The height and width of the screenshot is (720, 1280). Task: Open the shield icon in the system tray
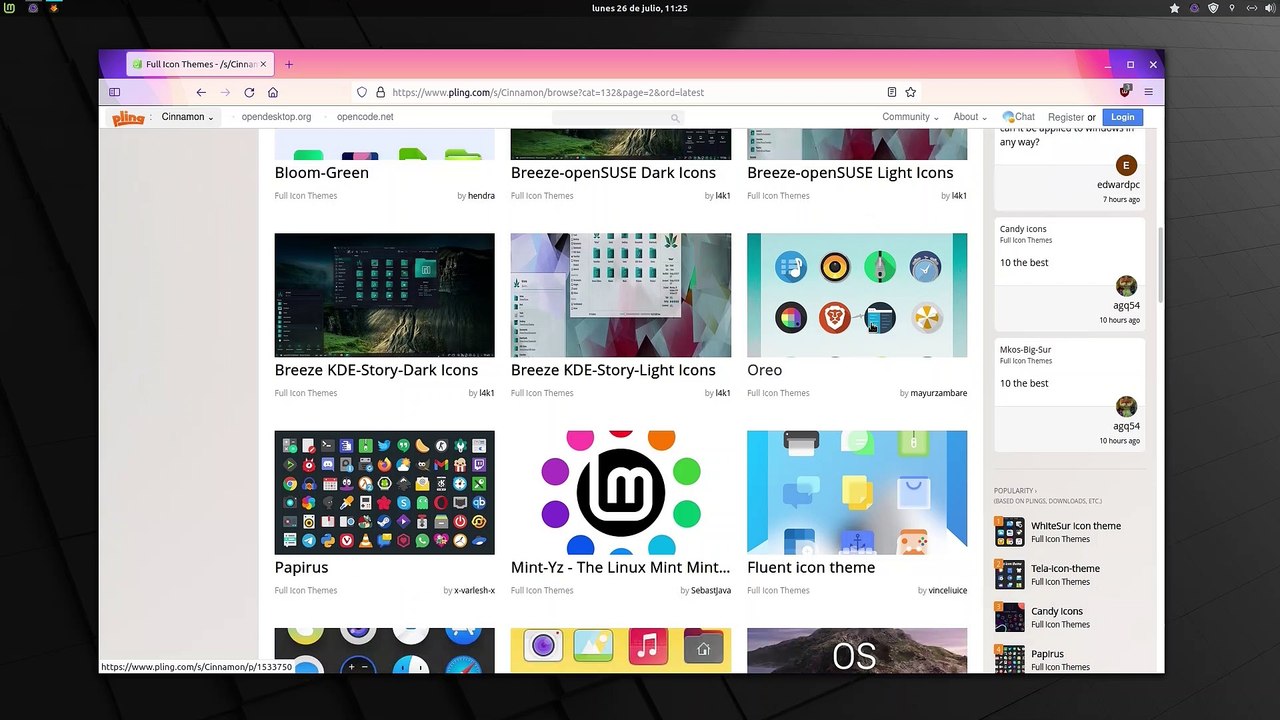point(1213,8)
